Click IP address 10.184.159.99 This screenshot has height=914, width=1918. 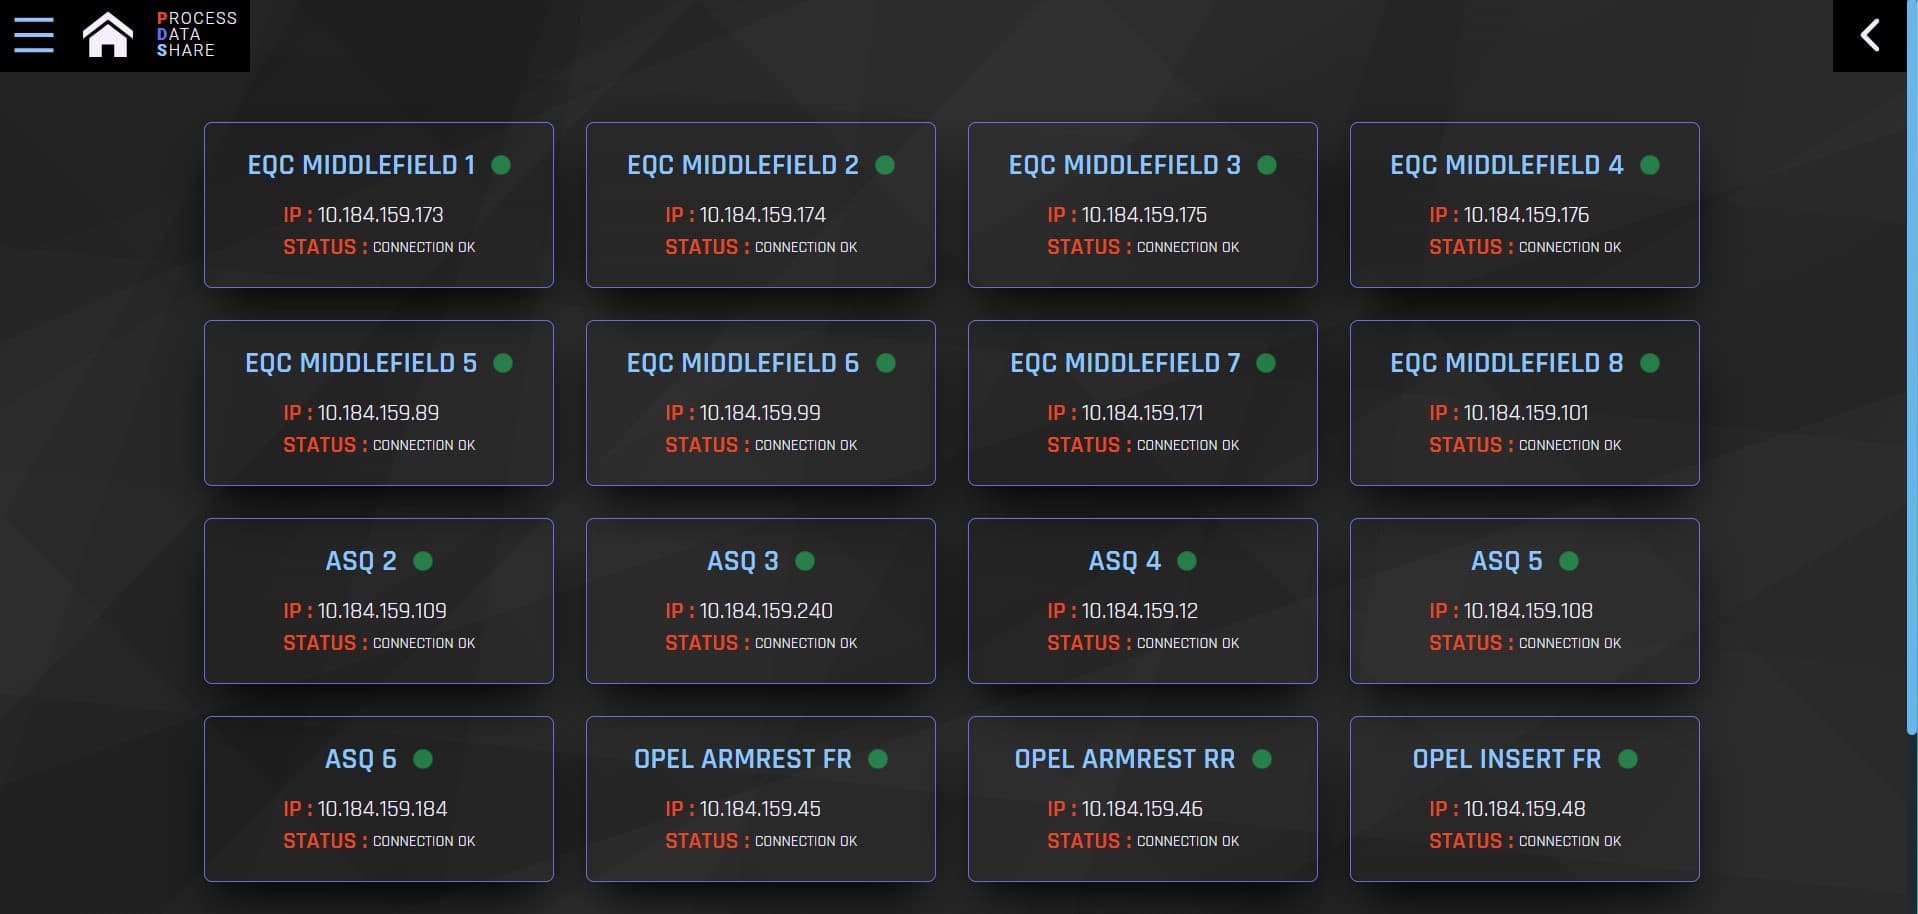click(759, 413)
